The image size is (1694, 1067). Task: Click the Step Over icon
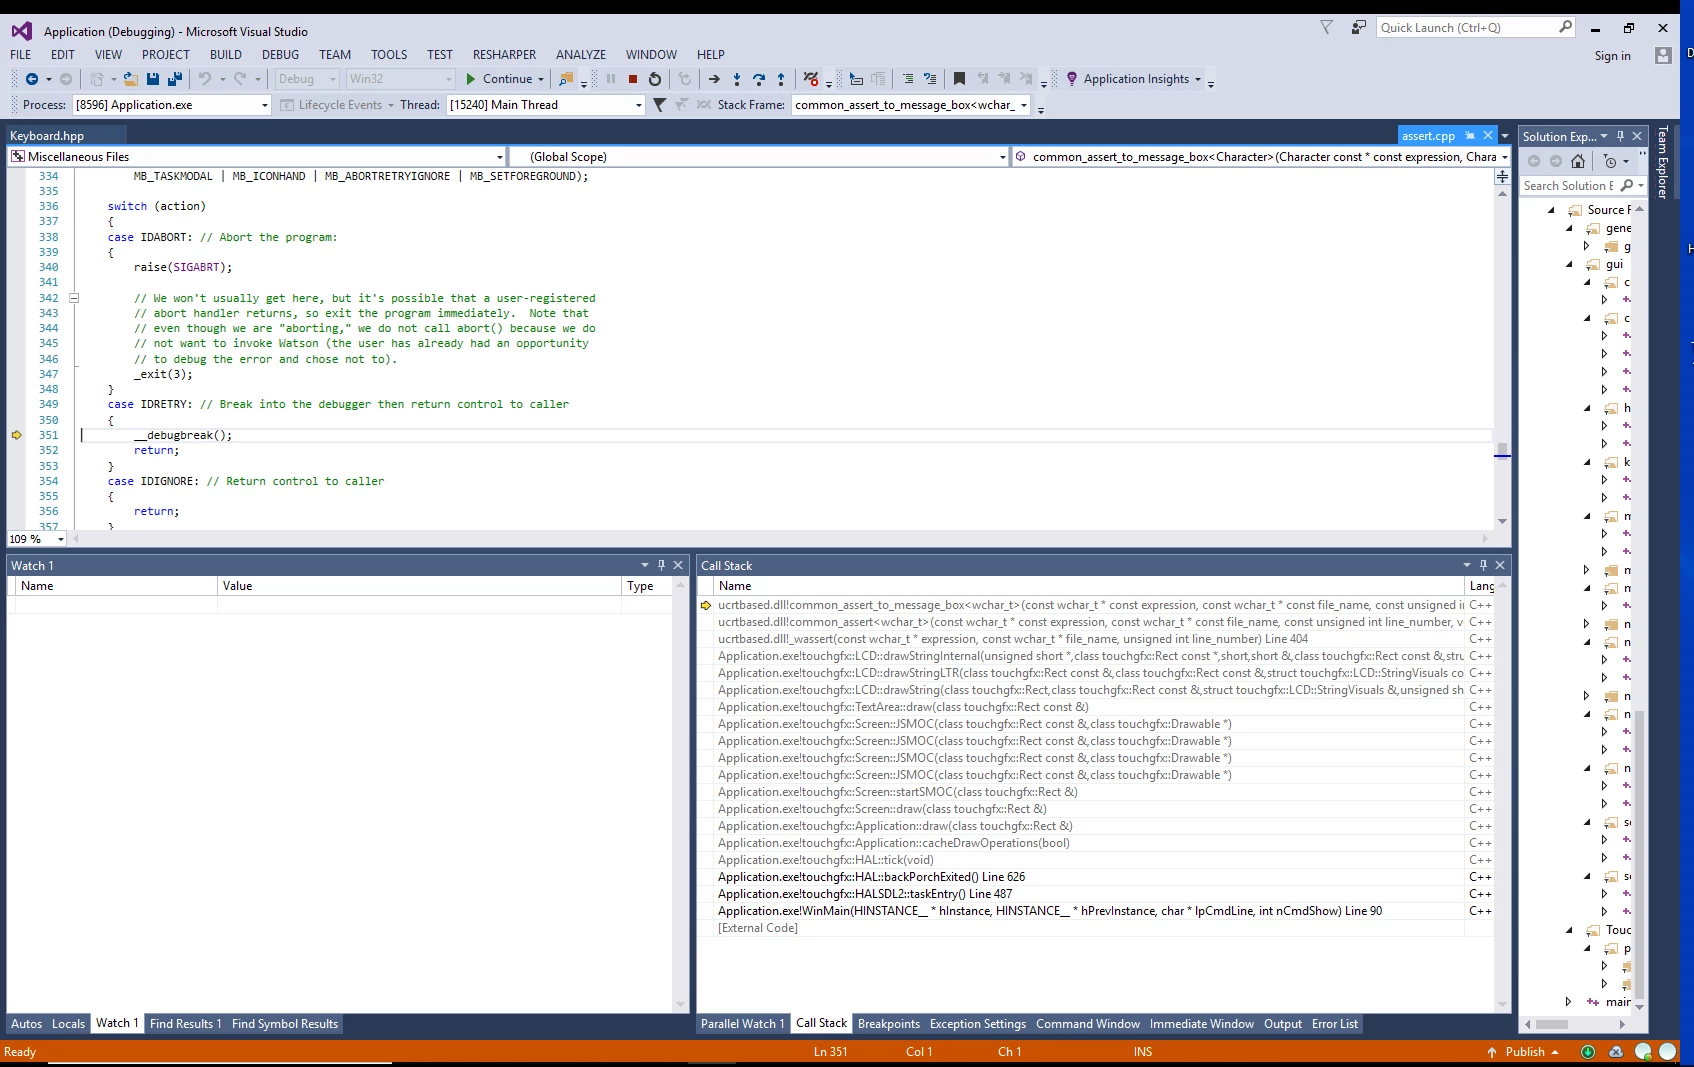[759, 79]
